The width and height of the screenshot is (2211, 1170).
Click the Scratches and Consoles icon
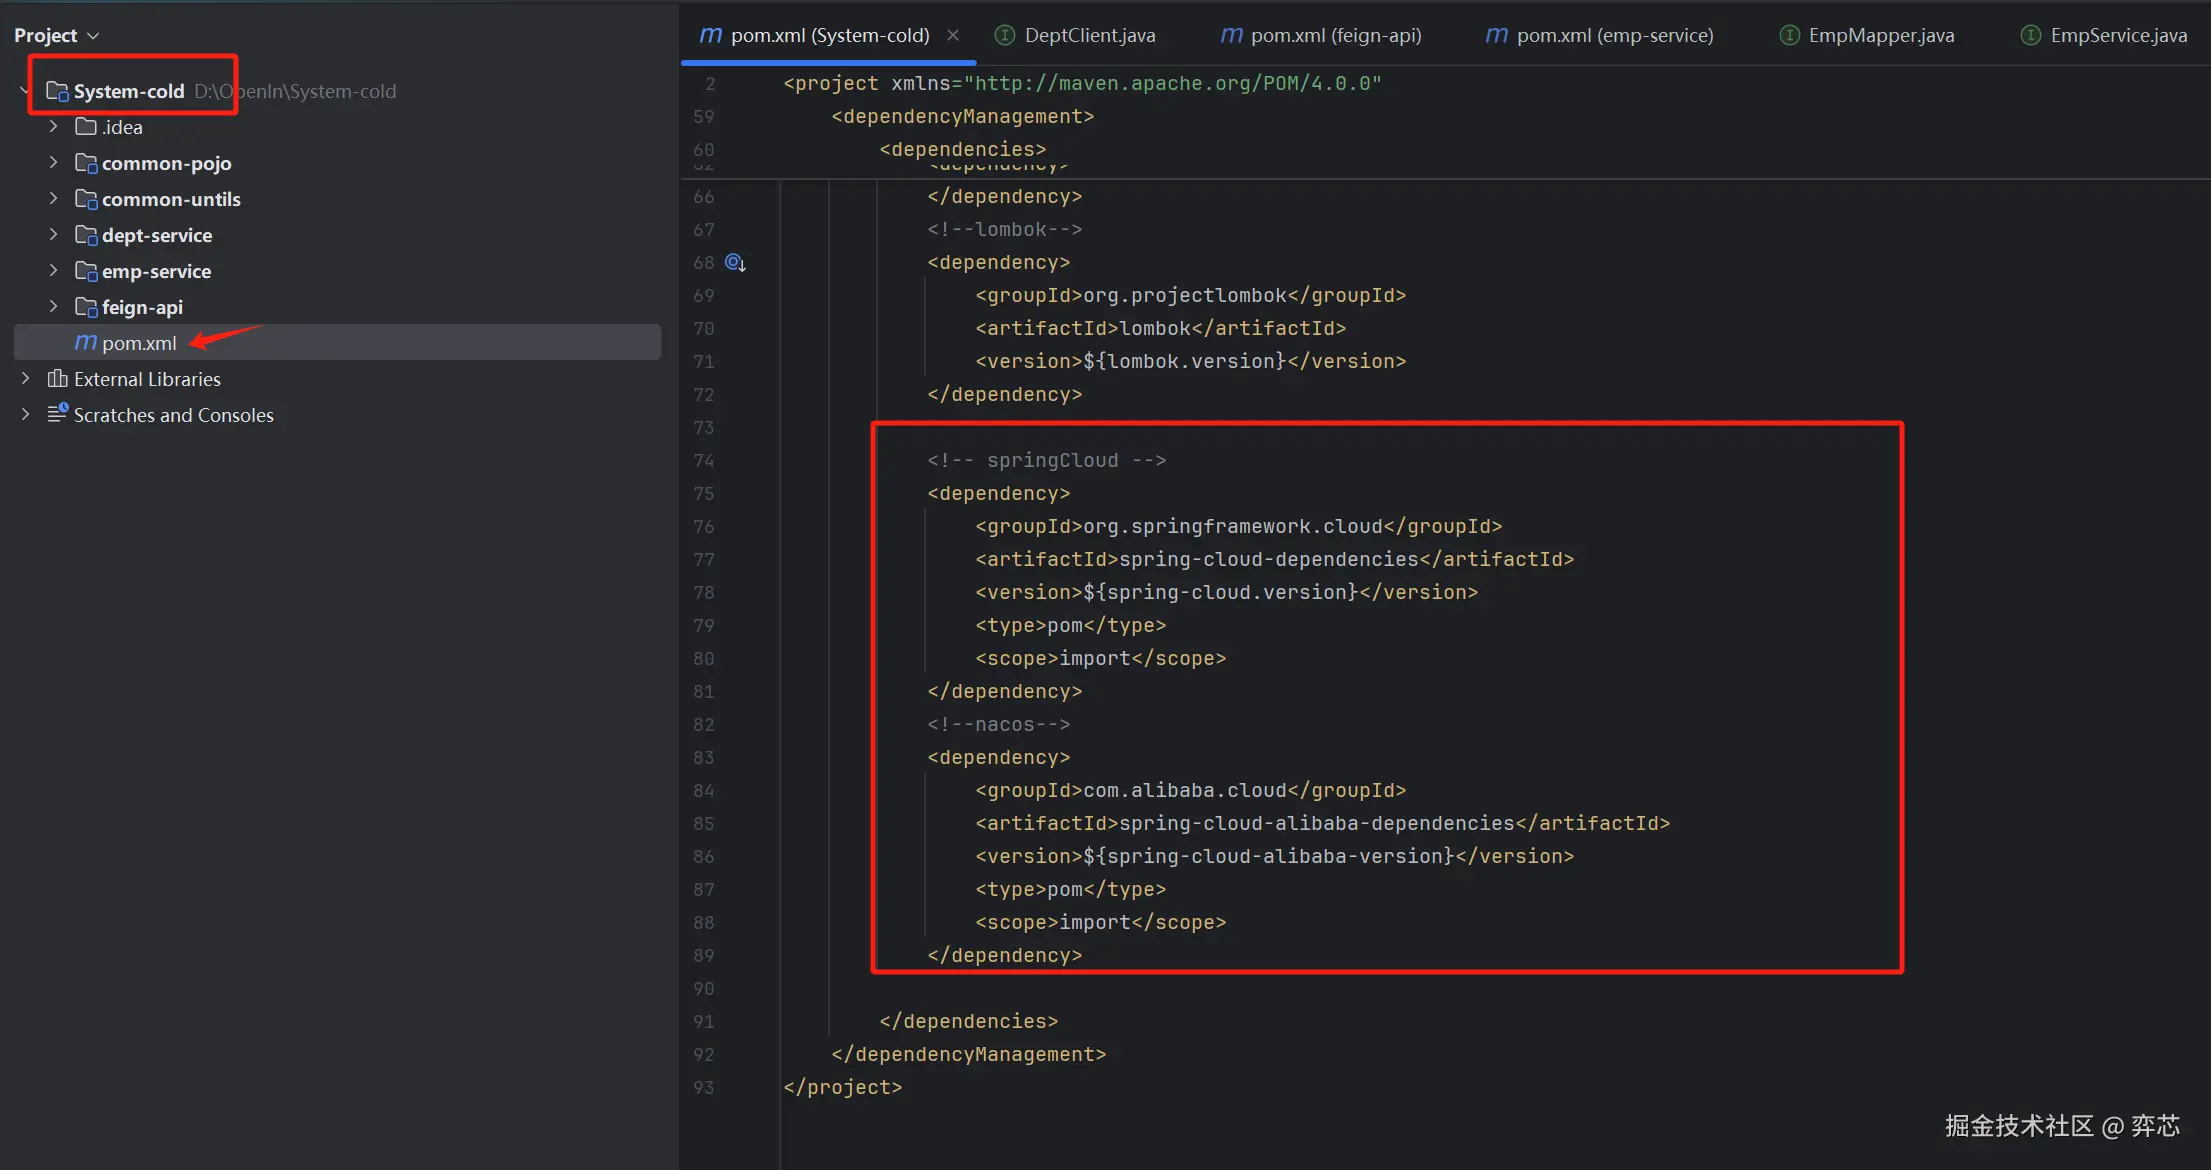point(57,414)
